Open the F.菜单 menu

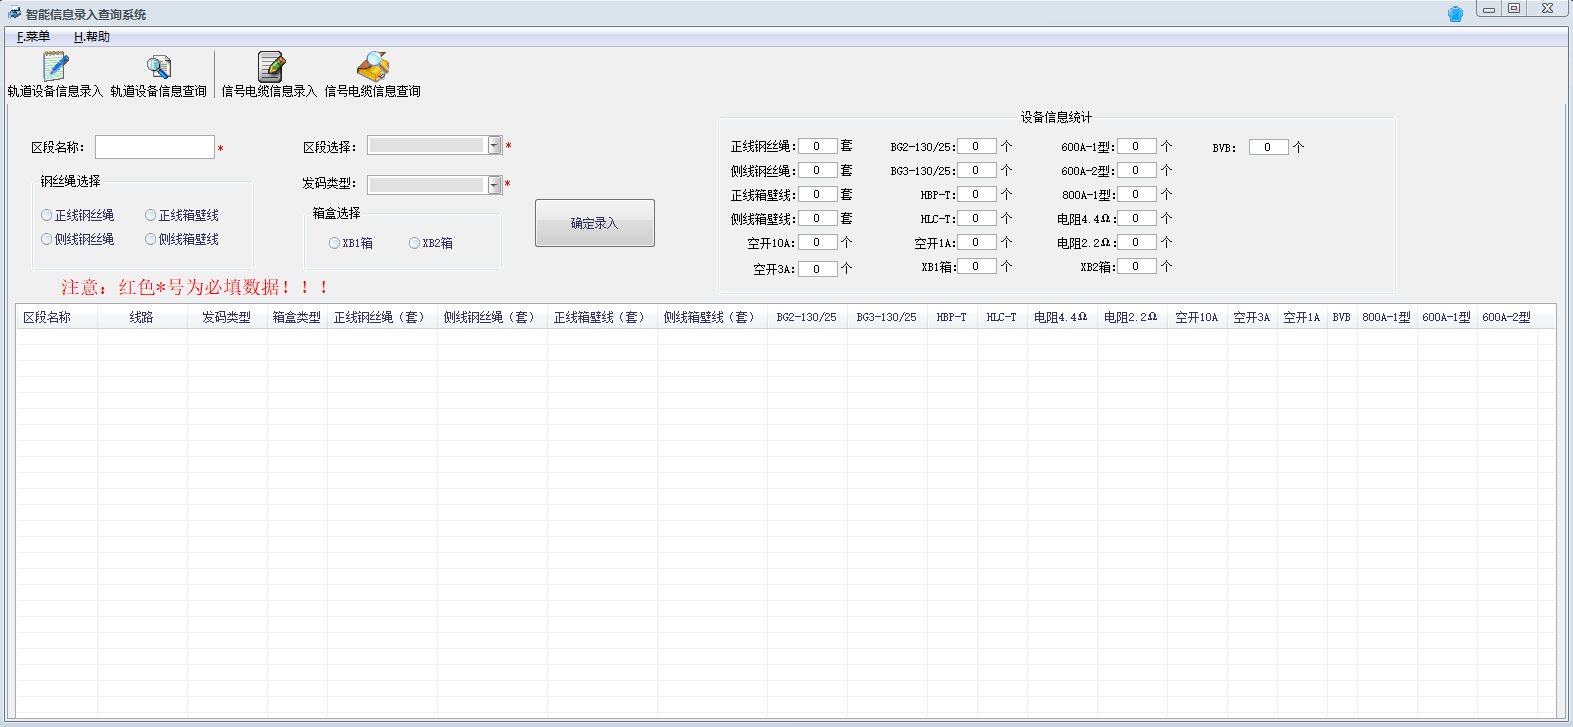tap(33, 37)
